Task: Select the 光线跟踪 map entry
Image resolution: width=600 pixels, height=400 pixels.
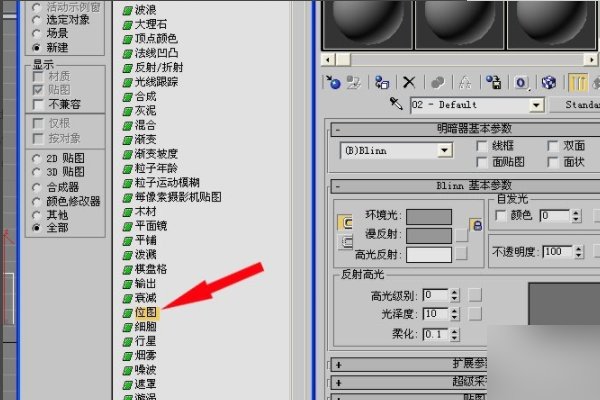Action: click(x=156, y=82)
